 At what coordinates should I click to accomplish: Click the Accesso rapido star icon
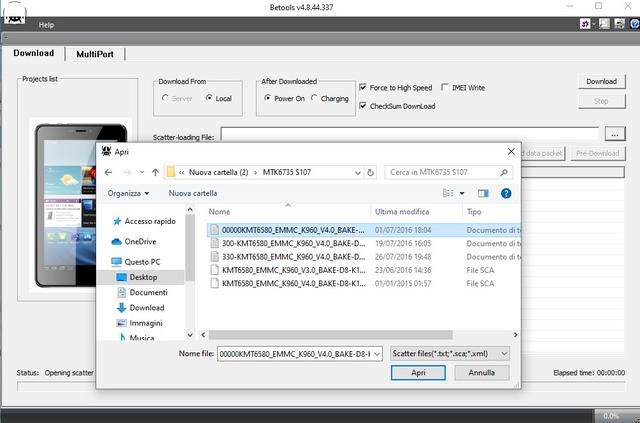click(117, 221)
